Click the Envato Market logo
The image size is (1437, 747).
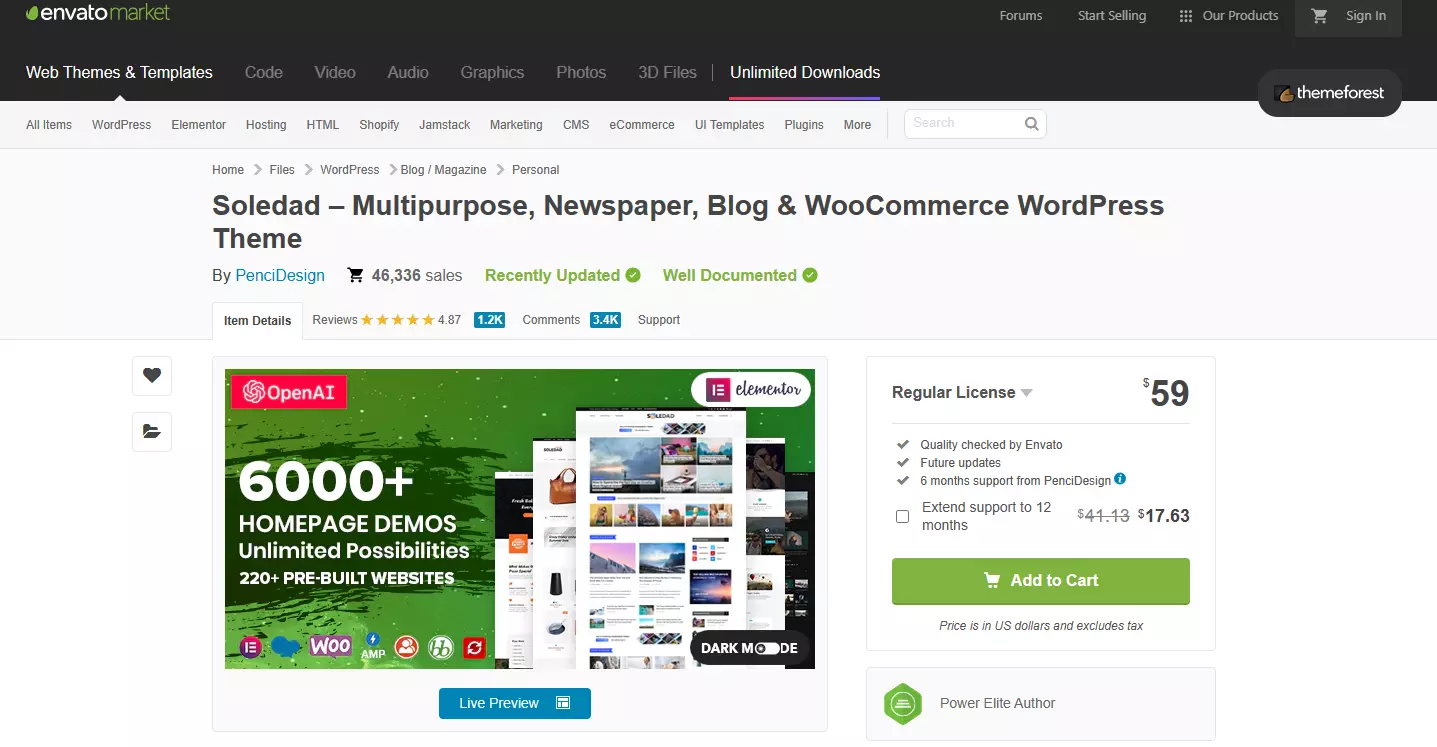click(x=98, y=13)
